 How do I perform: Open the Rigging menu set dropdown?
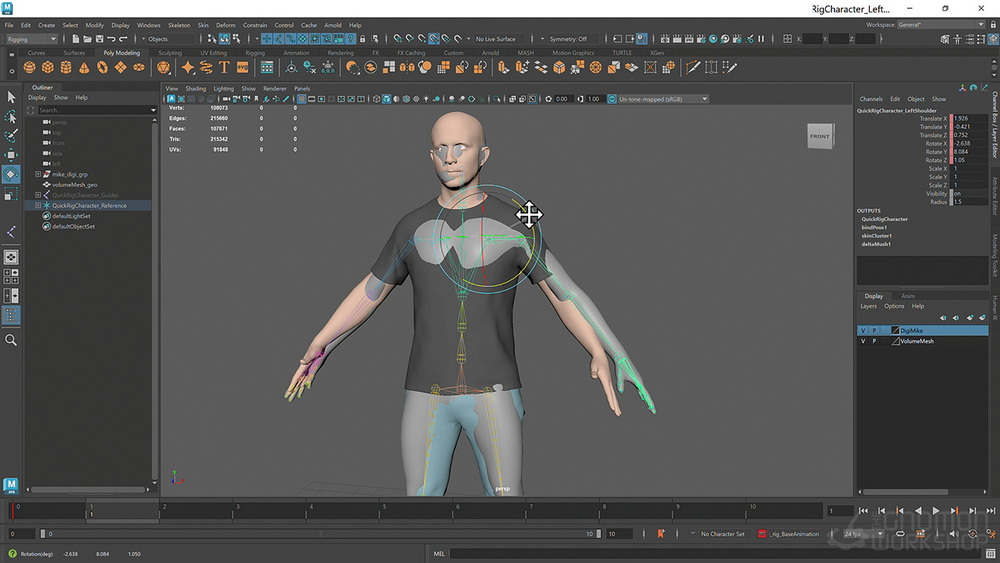[30, 39]
